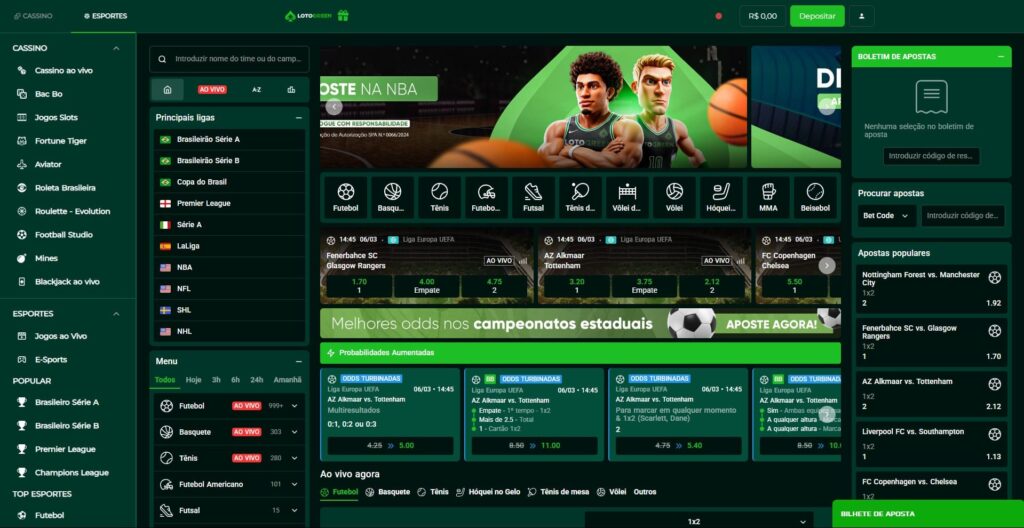Viewport: 1024px width, 528px height.
Task: Collapse the Principais ligas panel
Action: [x=298, y=118]
